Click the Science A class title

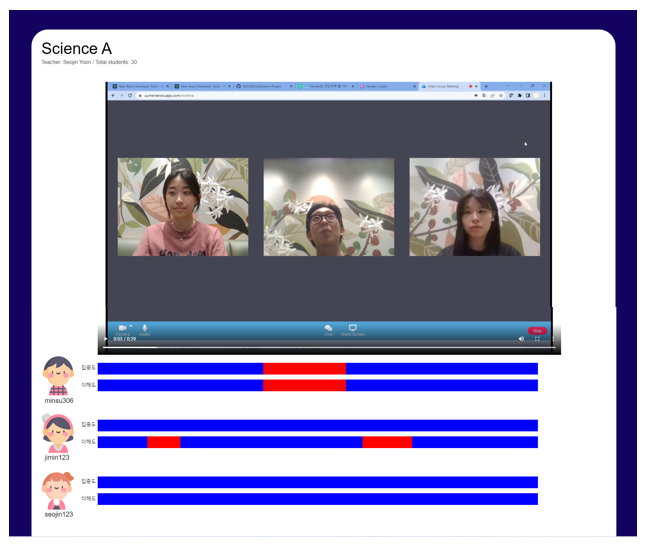pyautogui.click(x=77, y=48)
